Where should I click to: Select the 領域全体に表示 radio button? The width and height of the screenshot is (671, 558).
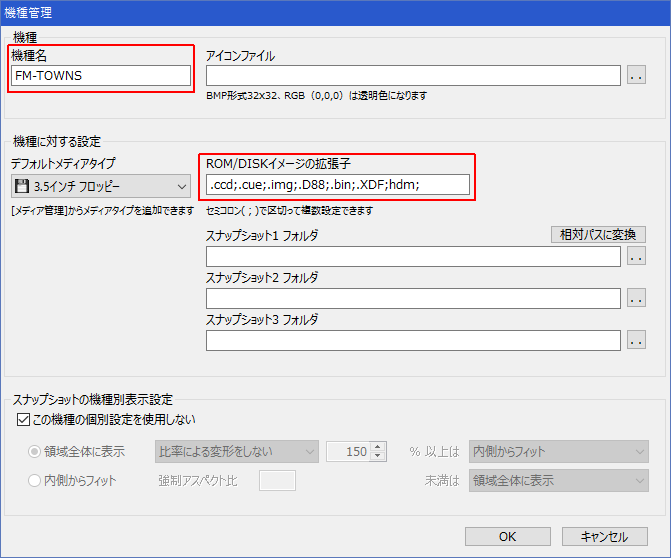[x=34, y=452]
